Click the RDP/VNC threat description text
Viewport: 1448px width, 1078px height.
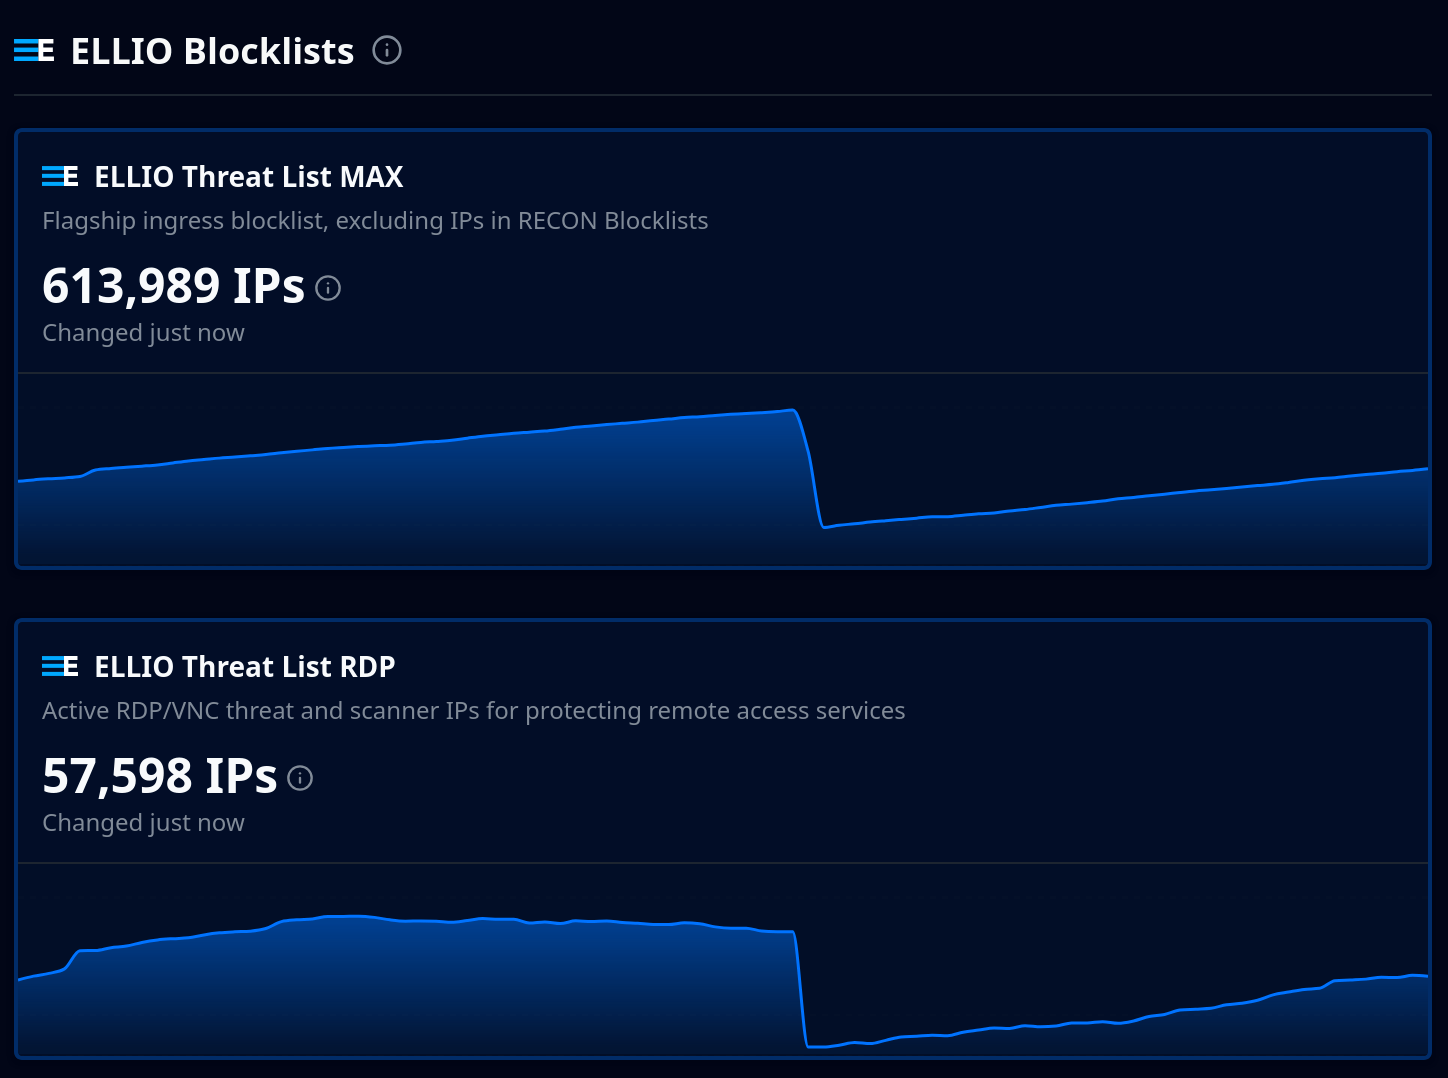(473, 711)
